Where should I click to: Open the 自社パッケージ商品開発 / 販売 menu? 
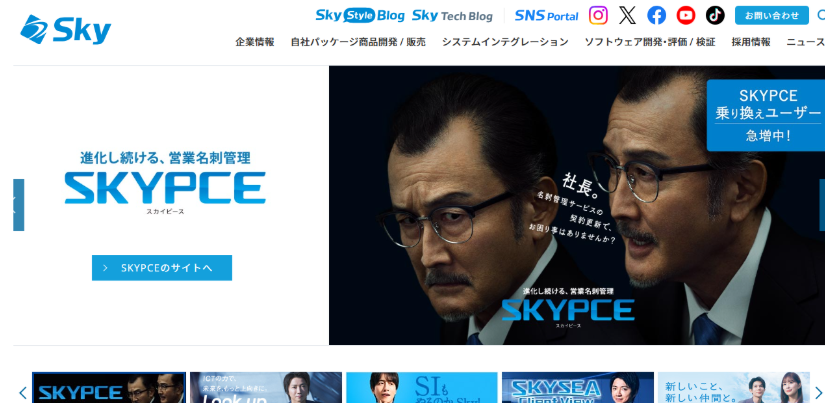pyautogui.click(x=358, y=42)
